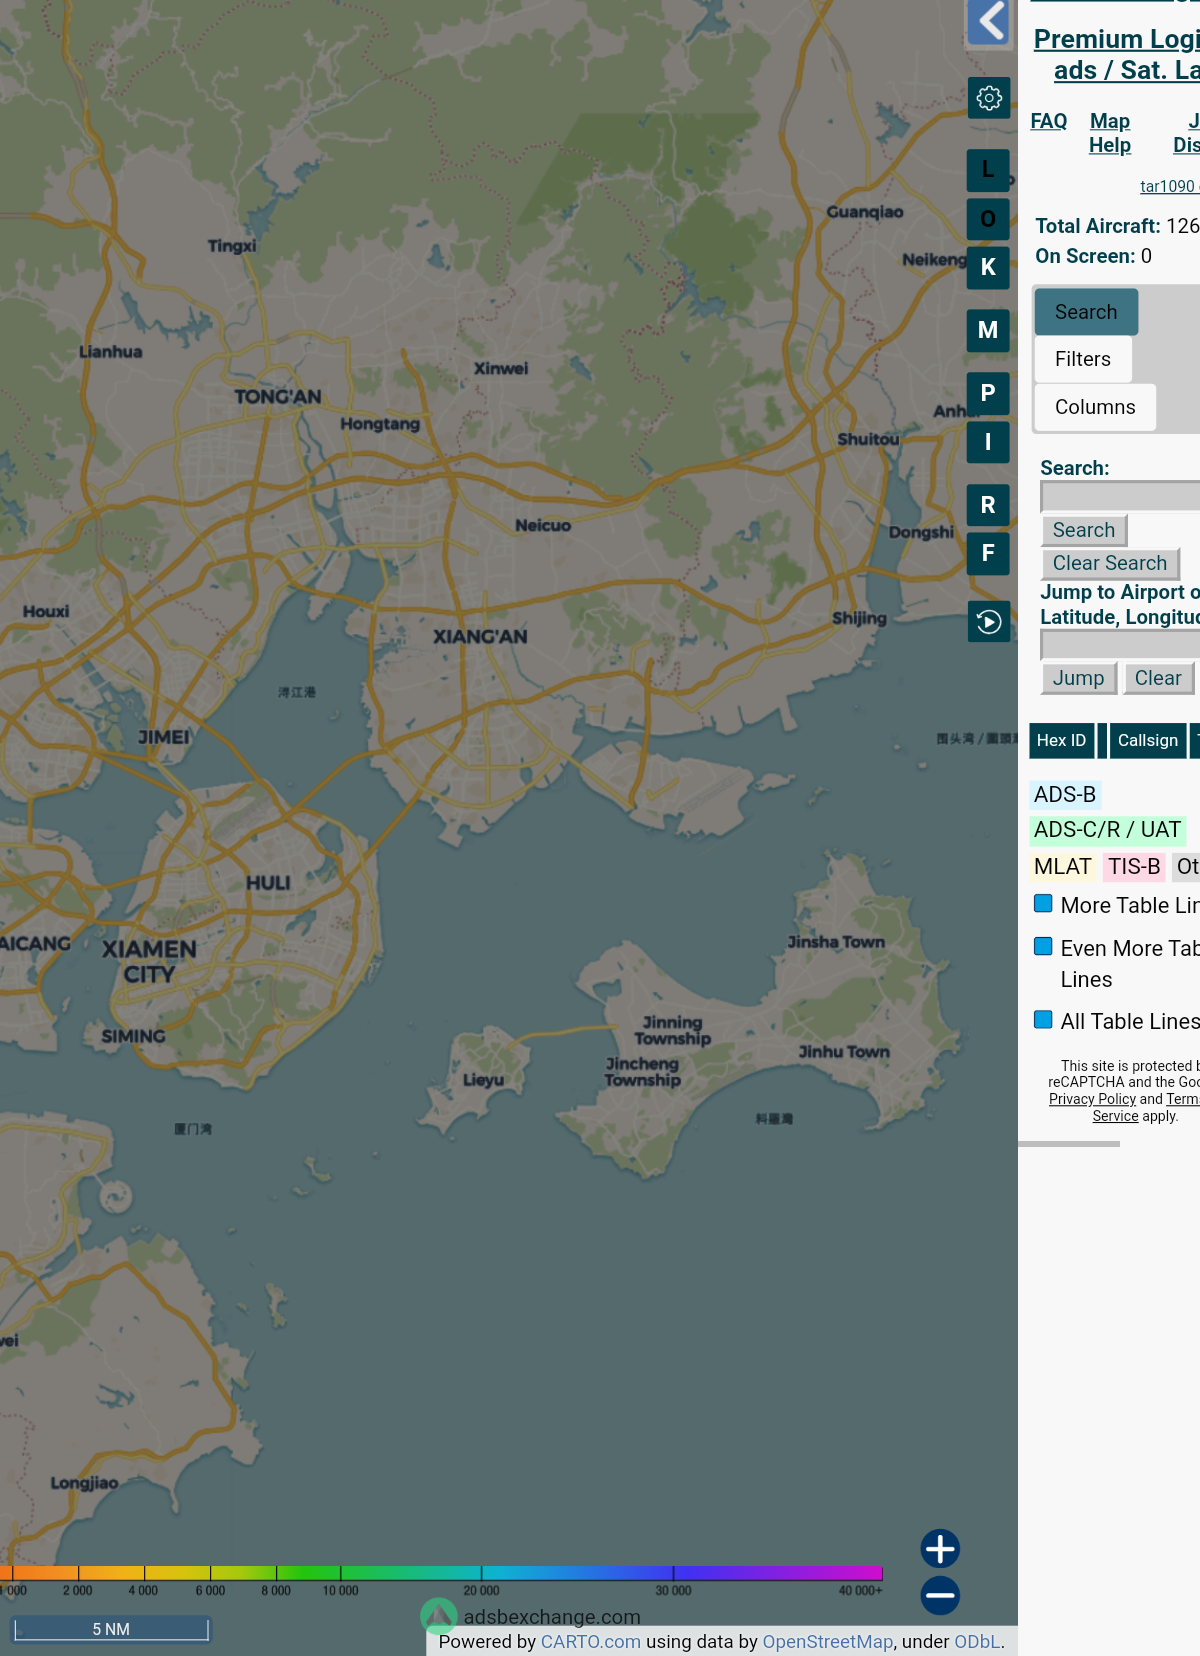Switch to the Search tab
1200x1656 pixels.
point(1086,312)
